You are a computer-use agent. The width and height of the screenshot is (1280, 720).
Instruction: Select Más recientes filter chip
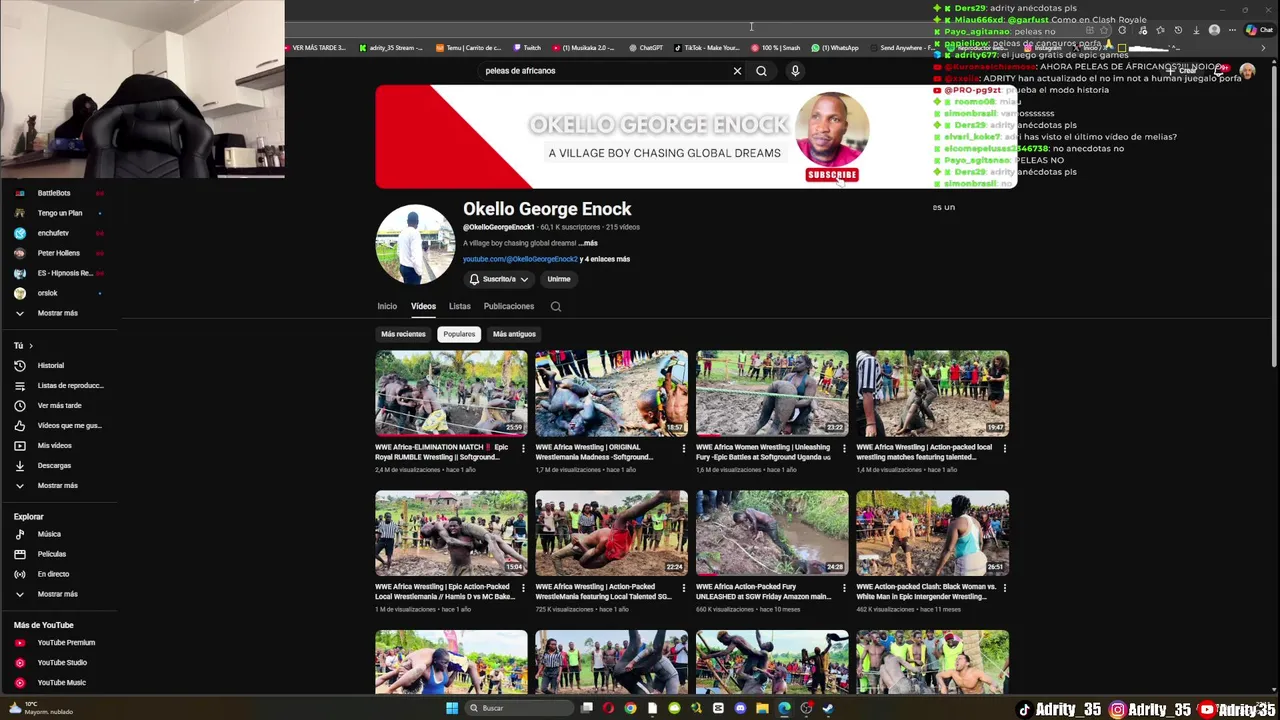403,334
